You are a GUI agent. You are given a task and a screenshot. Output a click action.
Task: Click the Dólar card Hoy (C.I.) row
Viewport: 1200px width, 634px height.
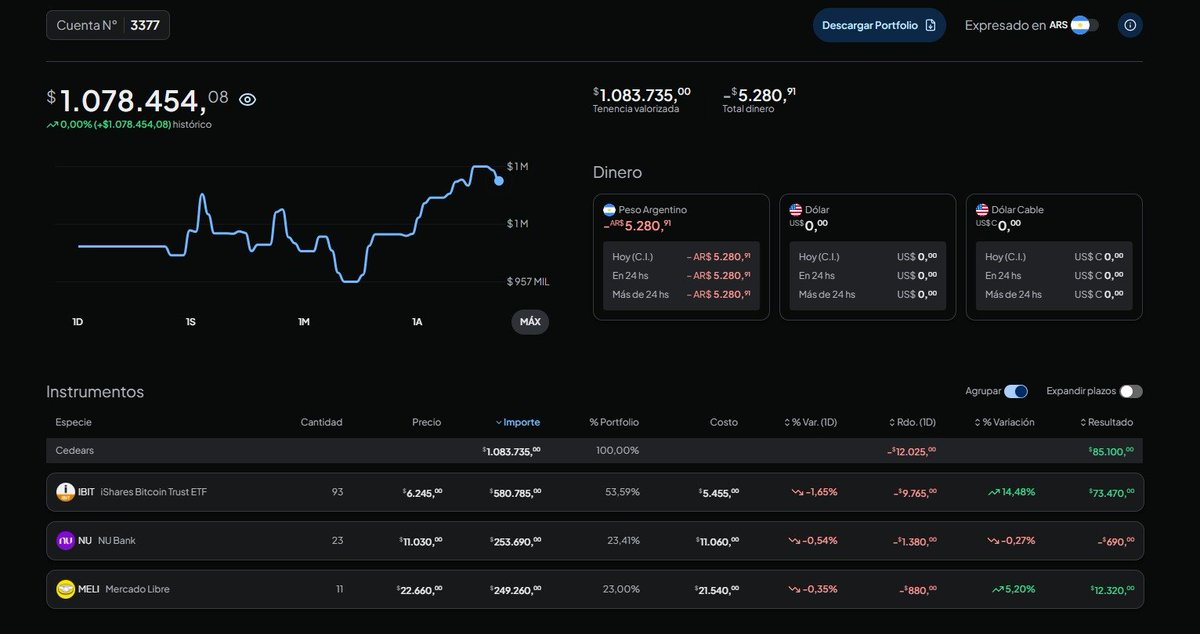[868, 257]
